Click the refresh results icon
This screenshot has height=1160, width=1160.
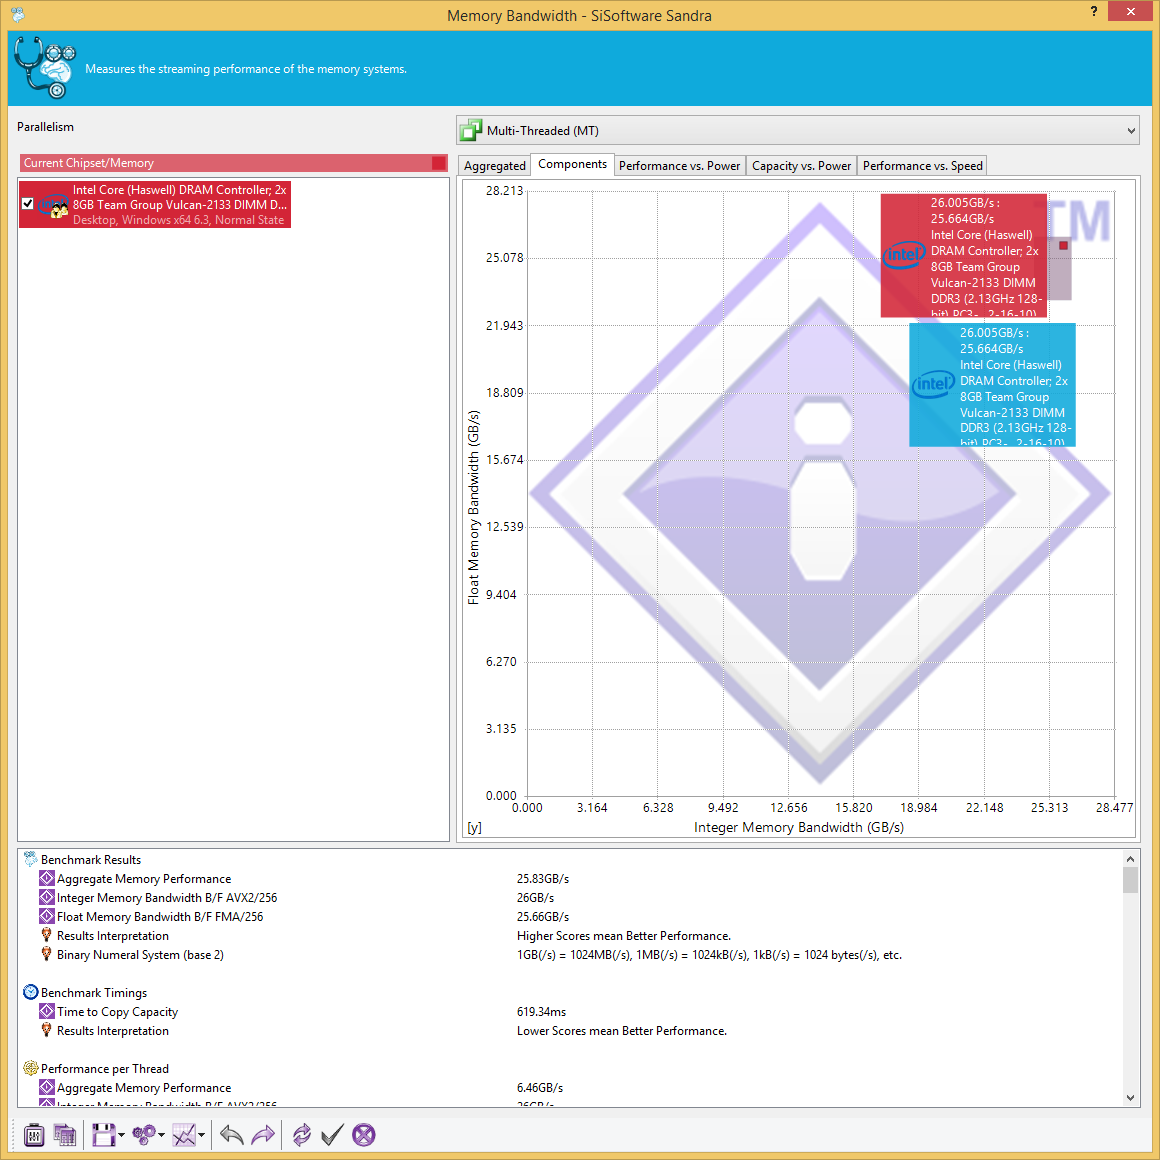coord(302,1135)
